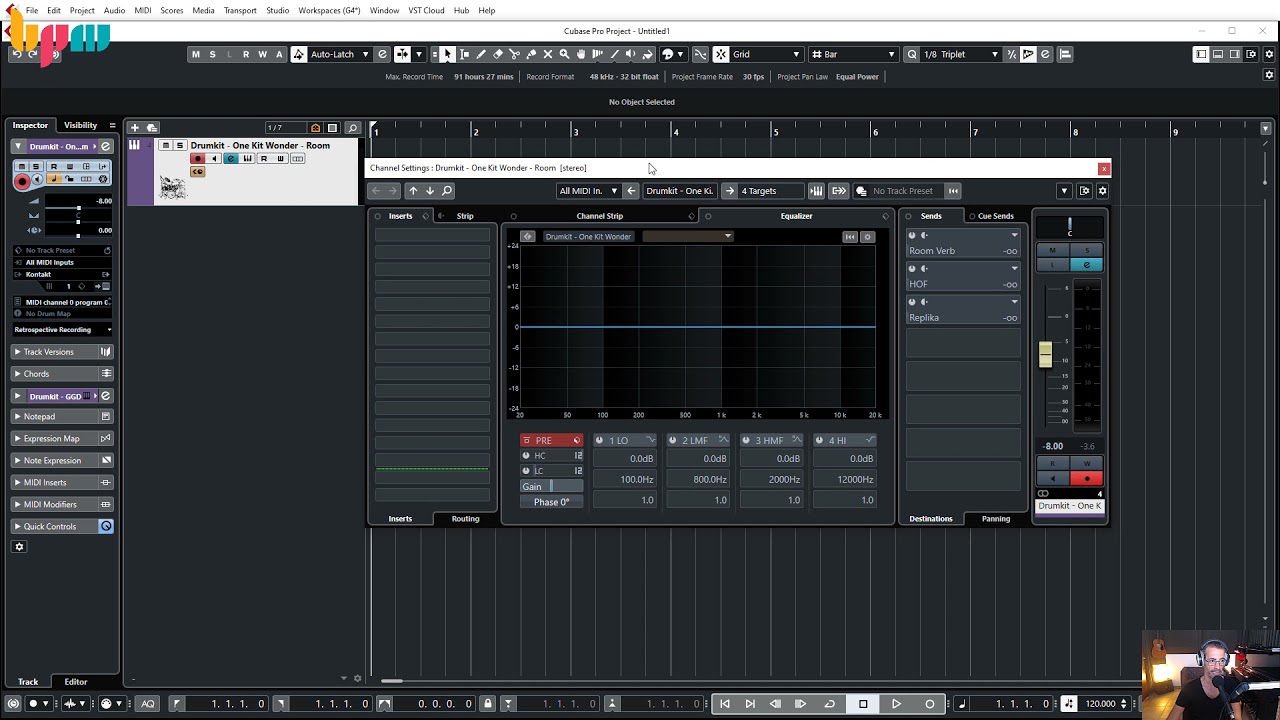
Task: Open track search magnifier in track list
Action: pos(352,128)
